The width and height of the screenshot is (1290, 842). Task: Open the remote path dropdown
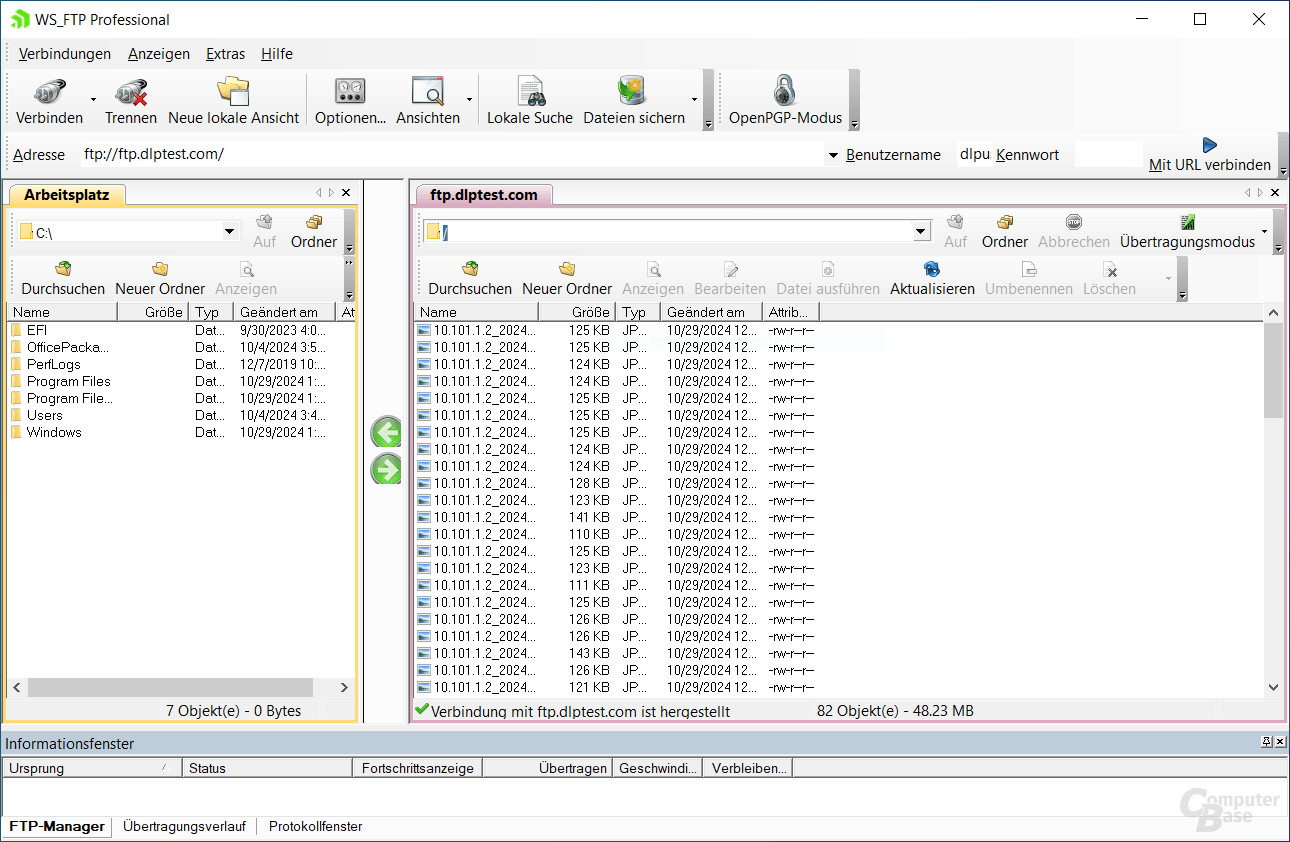point(921,232)
